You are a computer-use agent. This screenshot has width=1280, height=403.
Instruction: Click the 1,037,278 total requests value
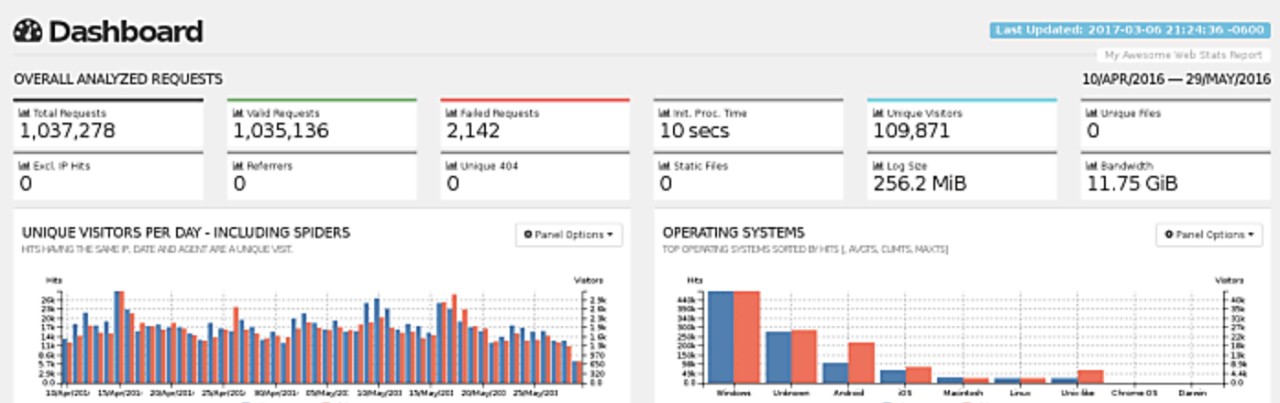pyautogui.click(x=67, y=130)
